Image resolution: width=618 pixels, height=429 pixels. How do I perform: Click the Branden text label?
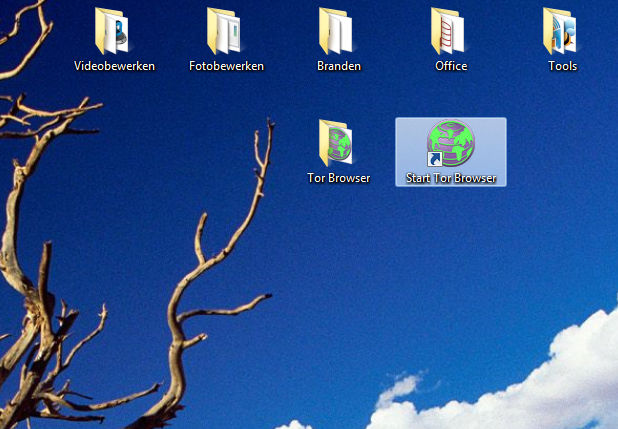tap(339, 67)
